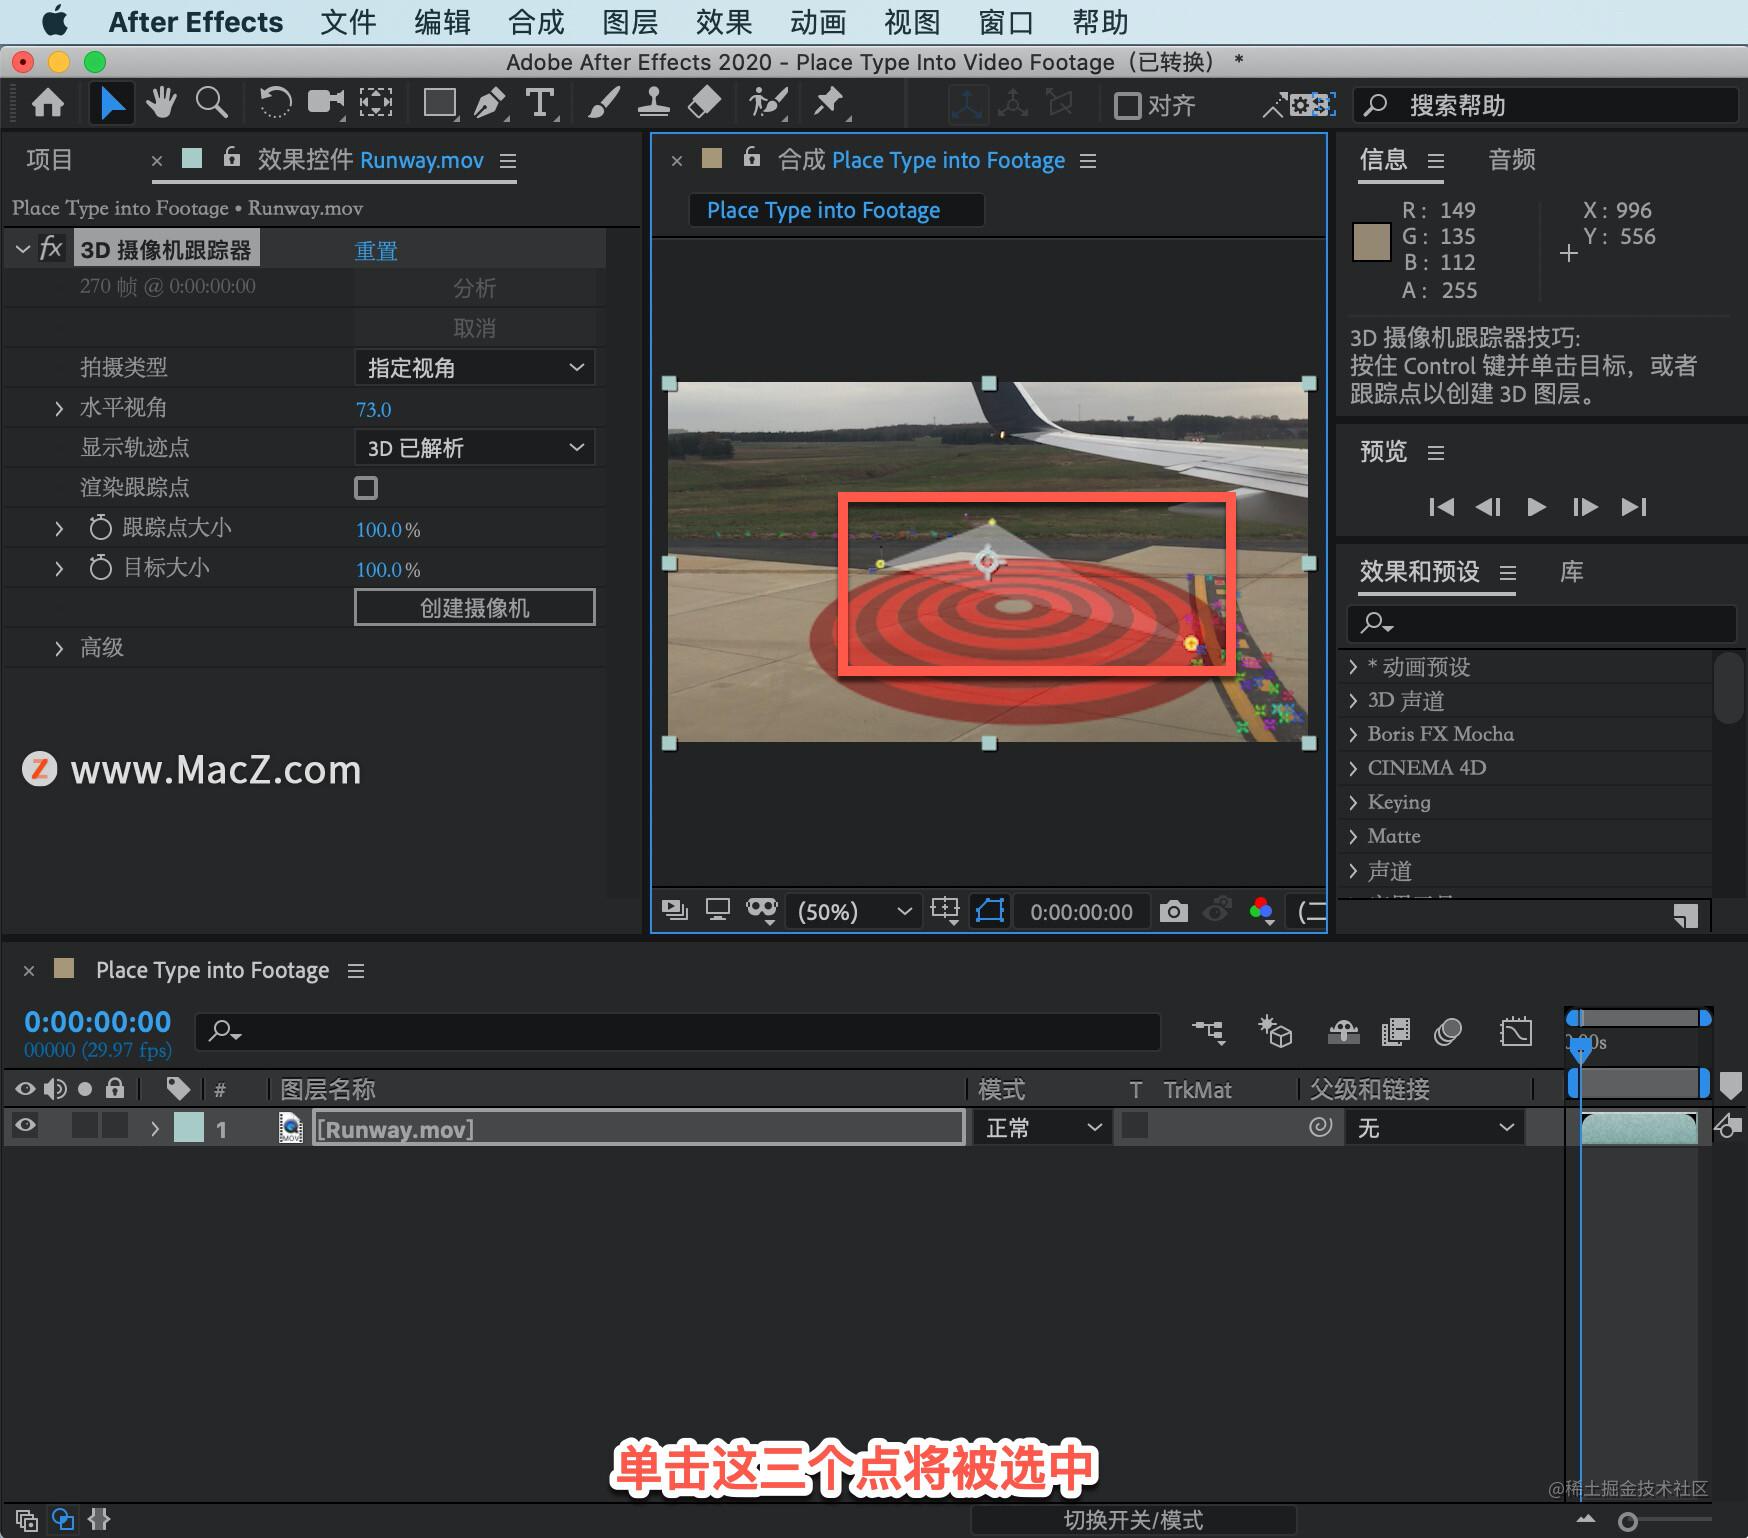This screenshot has height=1538, width=1748.
Task: Click the 创建摄像机 button
Action: [475, 608]
